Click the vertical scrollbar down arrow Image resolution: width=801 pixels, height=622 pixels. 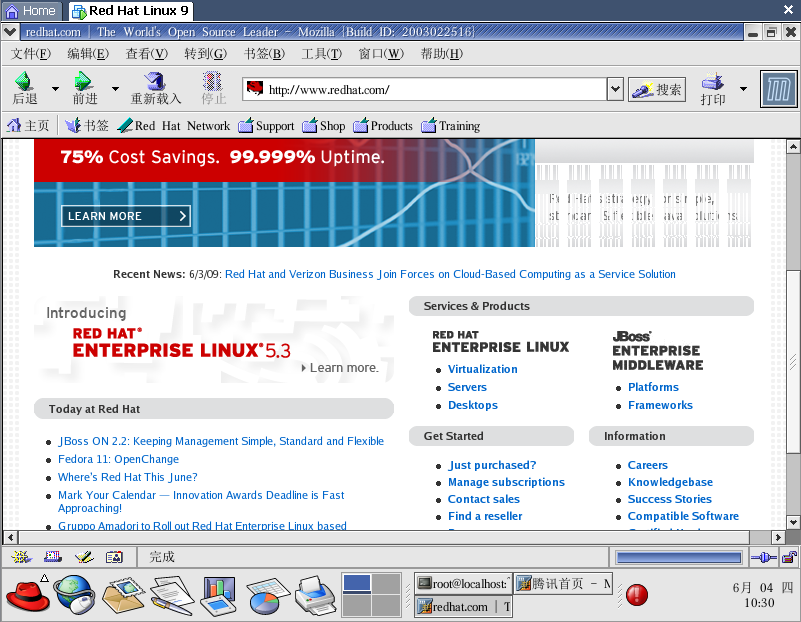pos(793,522)
